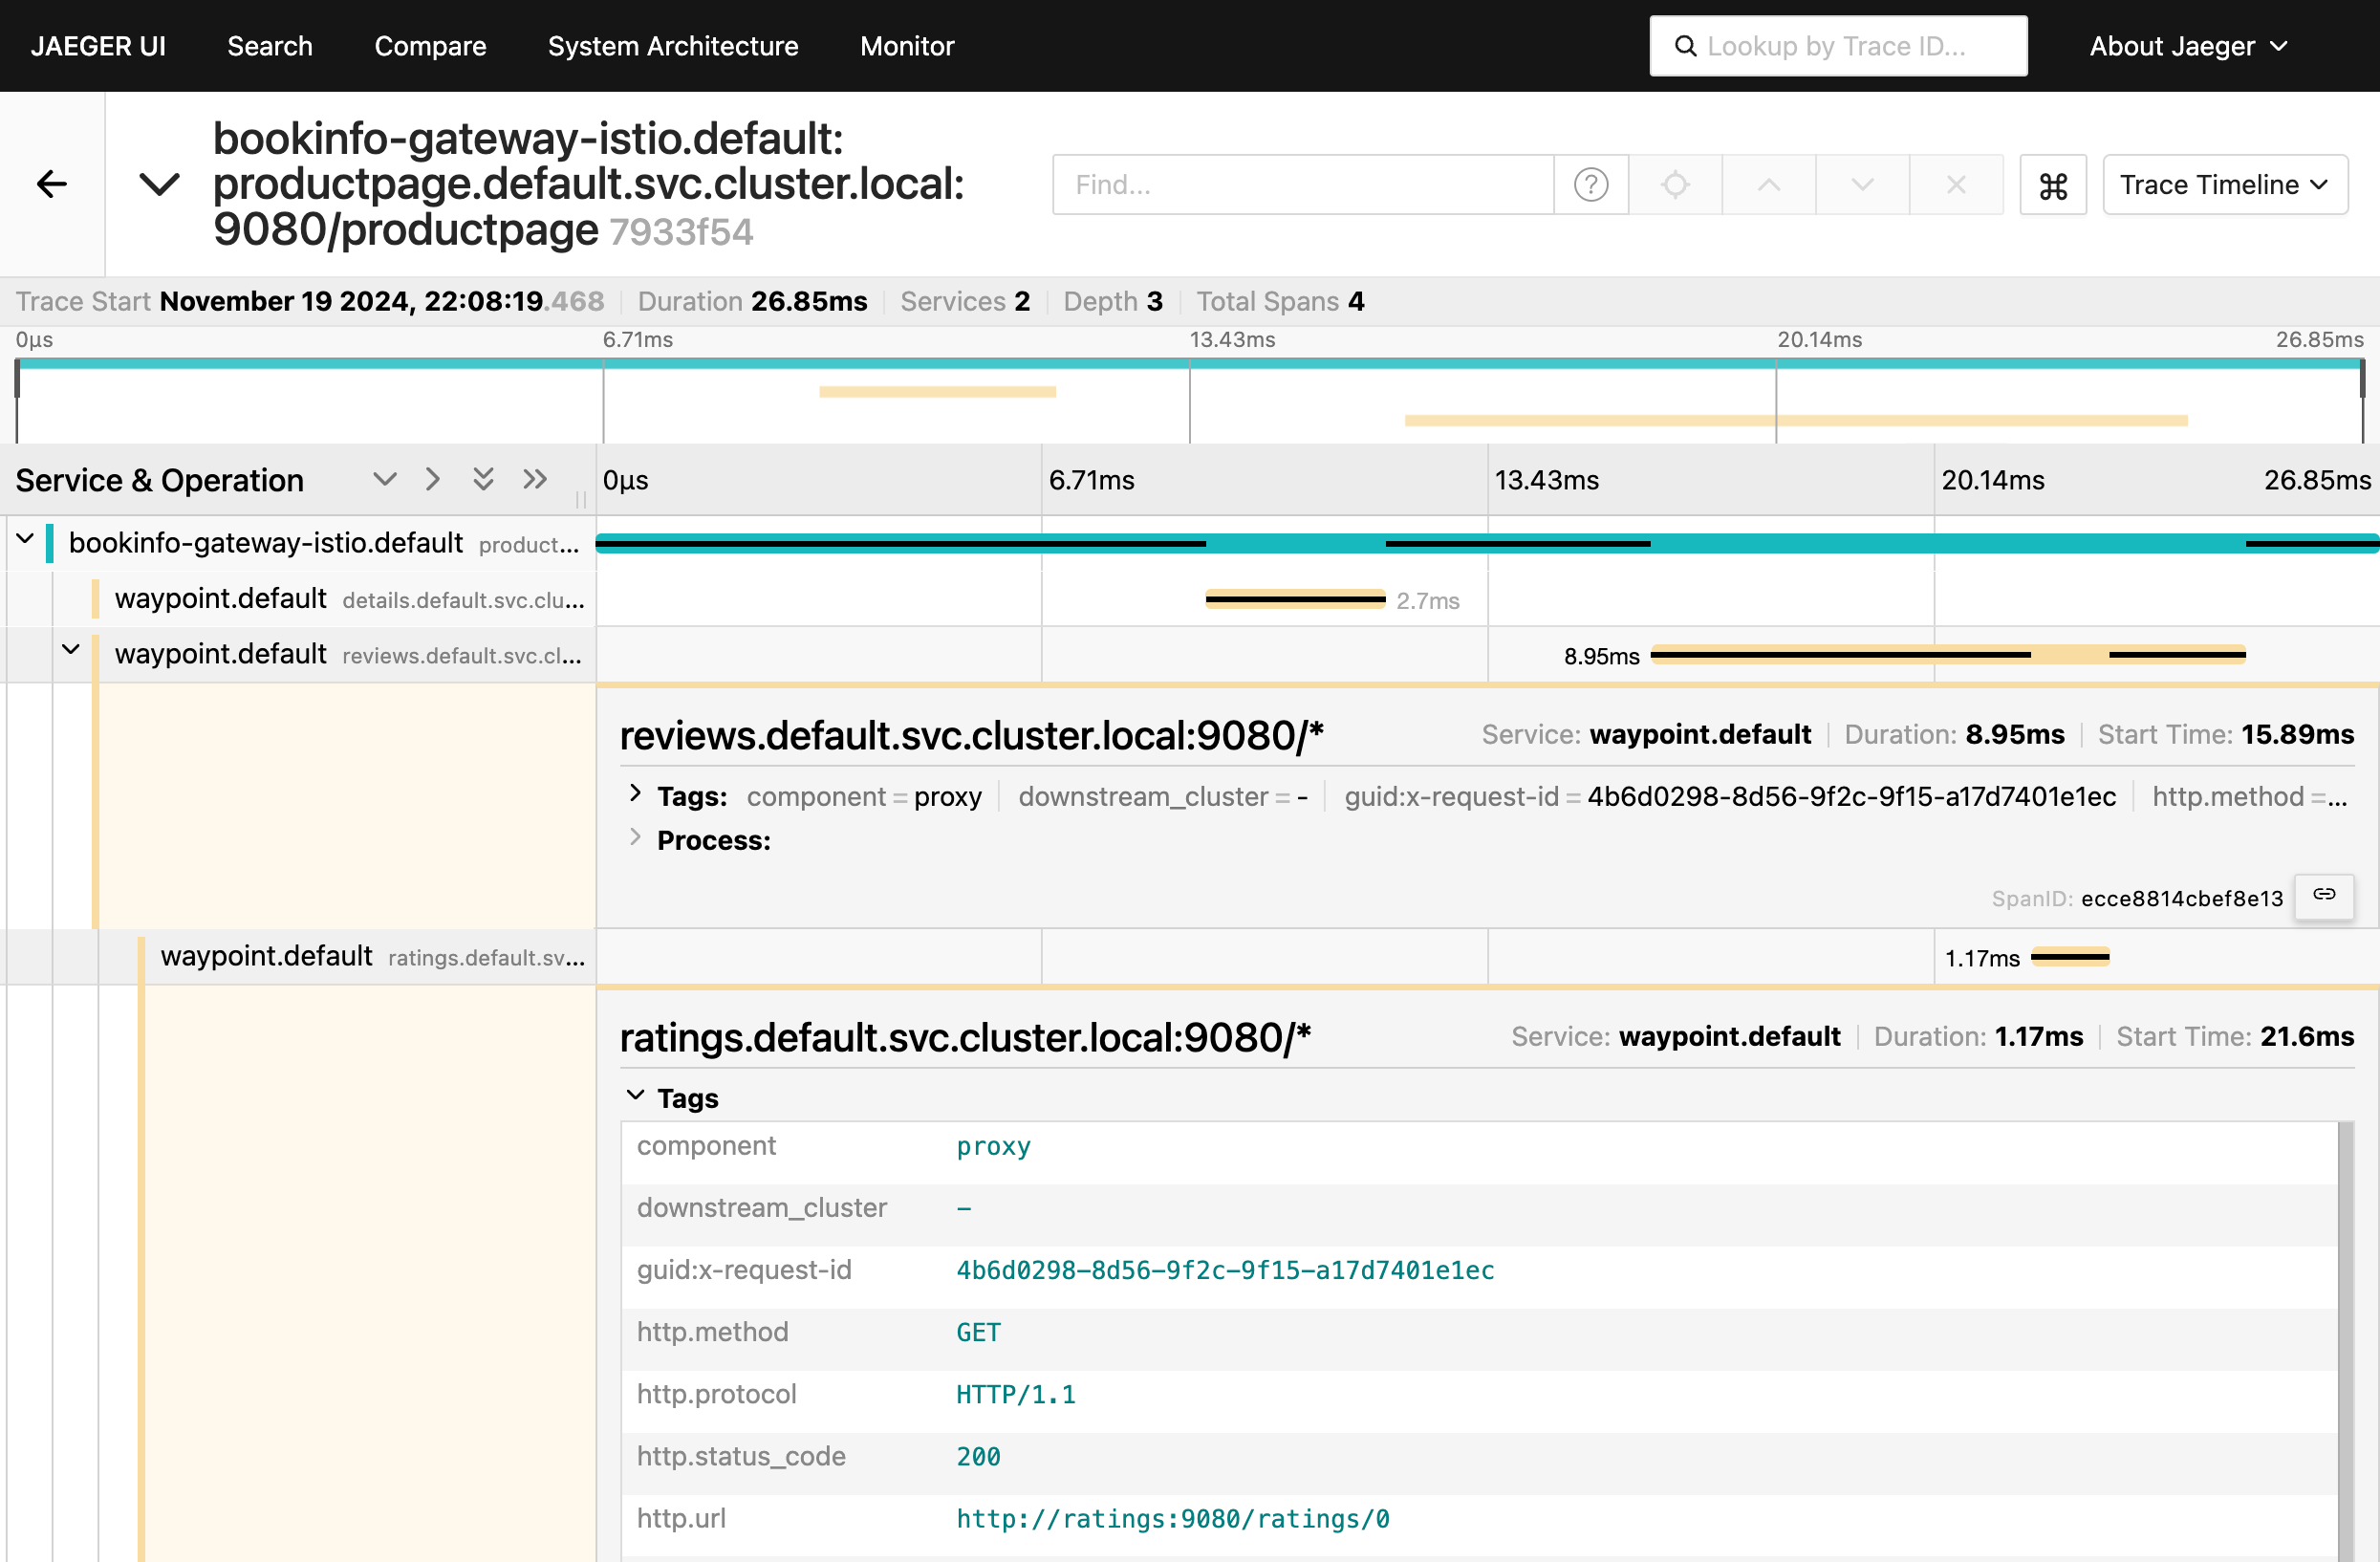Clear the find search with X icon
Image resolution: width=2380 pixels, height=1562 pixels.
(x=1955, y=185)
